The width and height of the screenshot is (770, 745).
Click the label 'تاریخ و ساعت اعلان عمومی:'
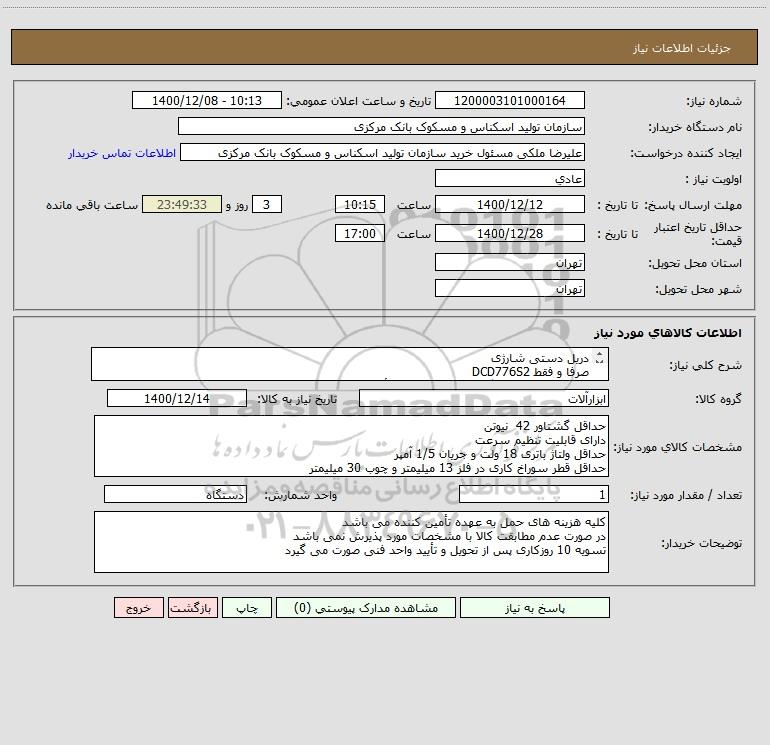pyautogui.click(x=358, y=101)
